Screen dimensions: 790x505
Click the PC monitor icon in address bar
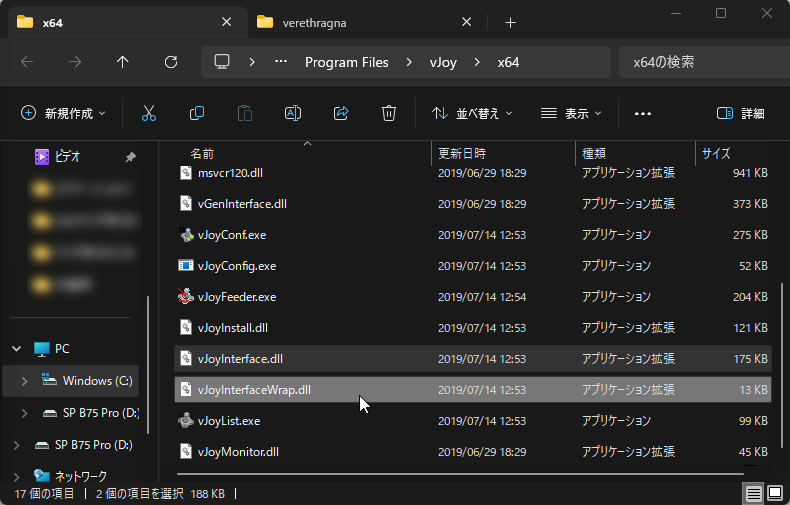point(222,62)
